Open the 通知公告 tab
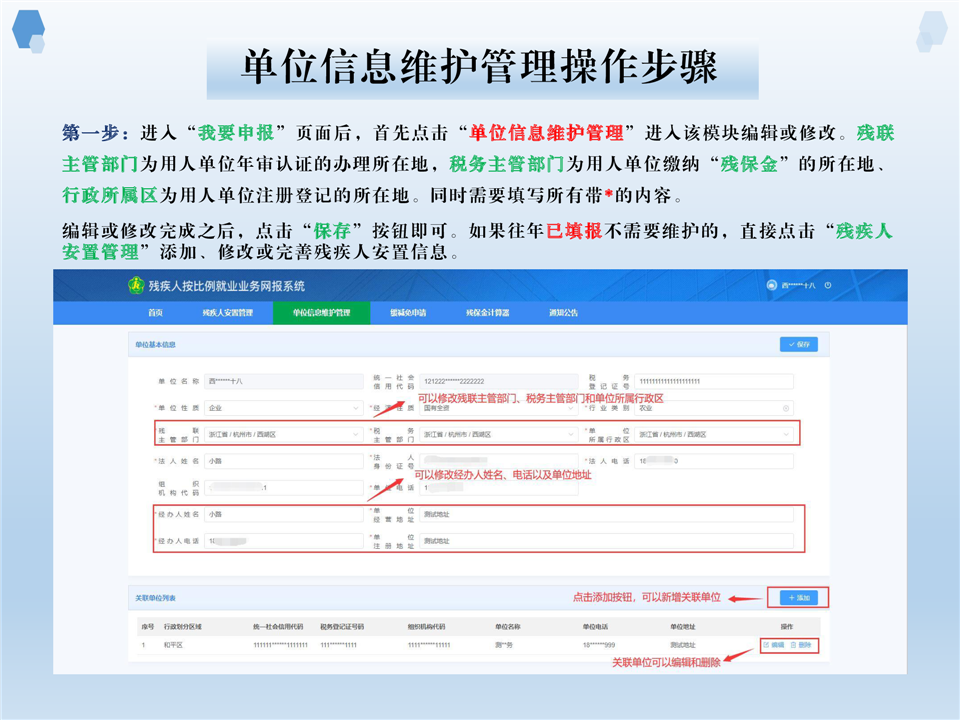 coord(563,313)
